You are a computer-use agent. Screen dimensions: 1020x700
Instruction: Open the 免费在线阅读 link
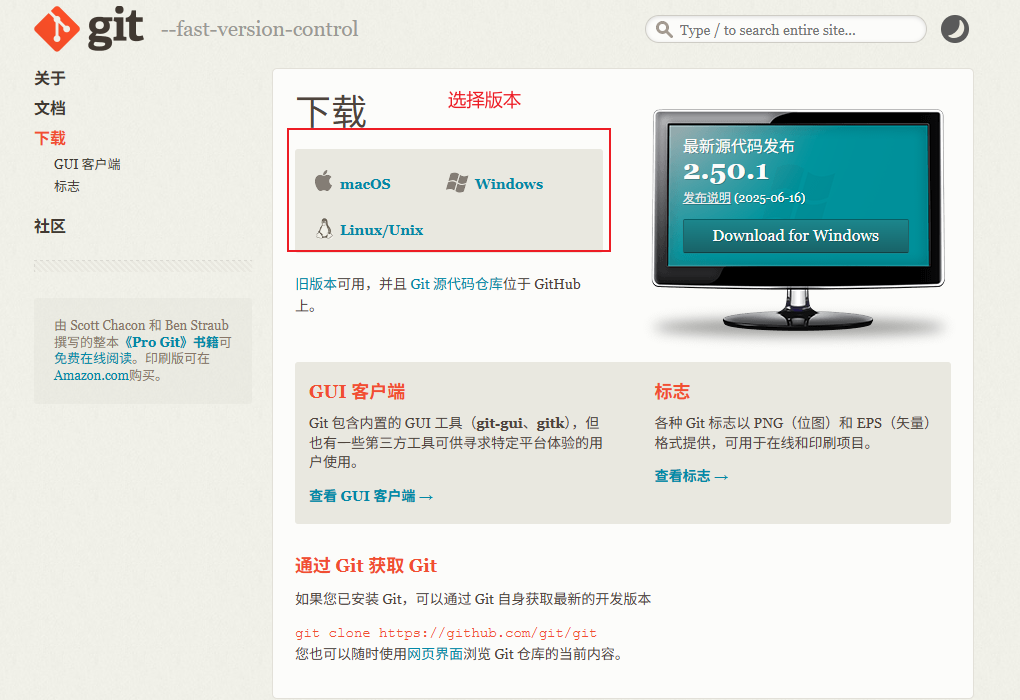93,358
